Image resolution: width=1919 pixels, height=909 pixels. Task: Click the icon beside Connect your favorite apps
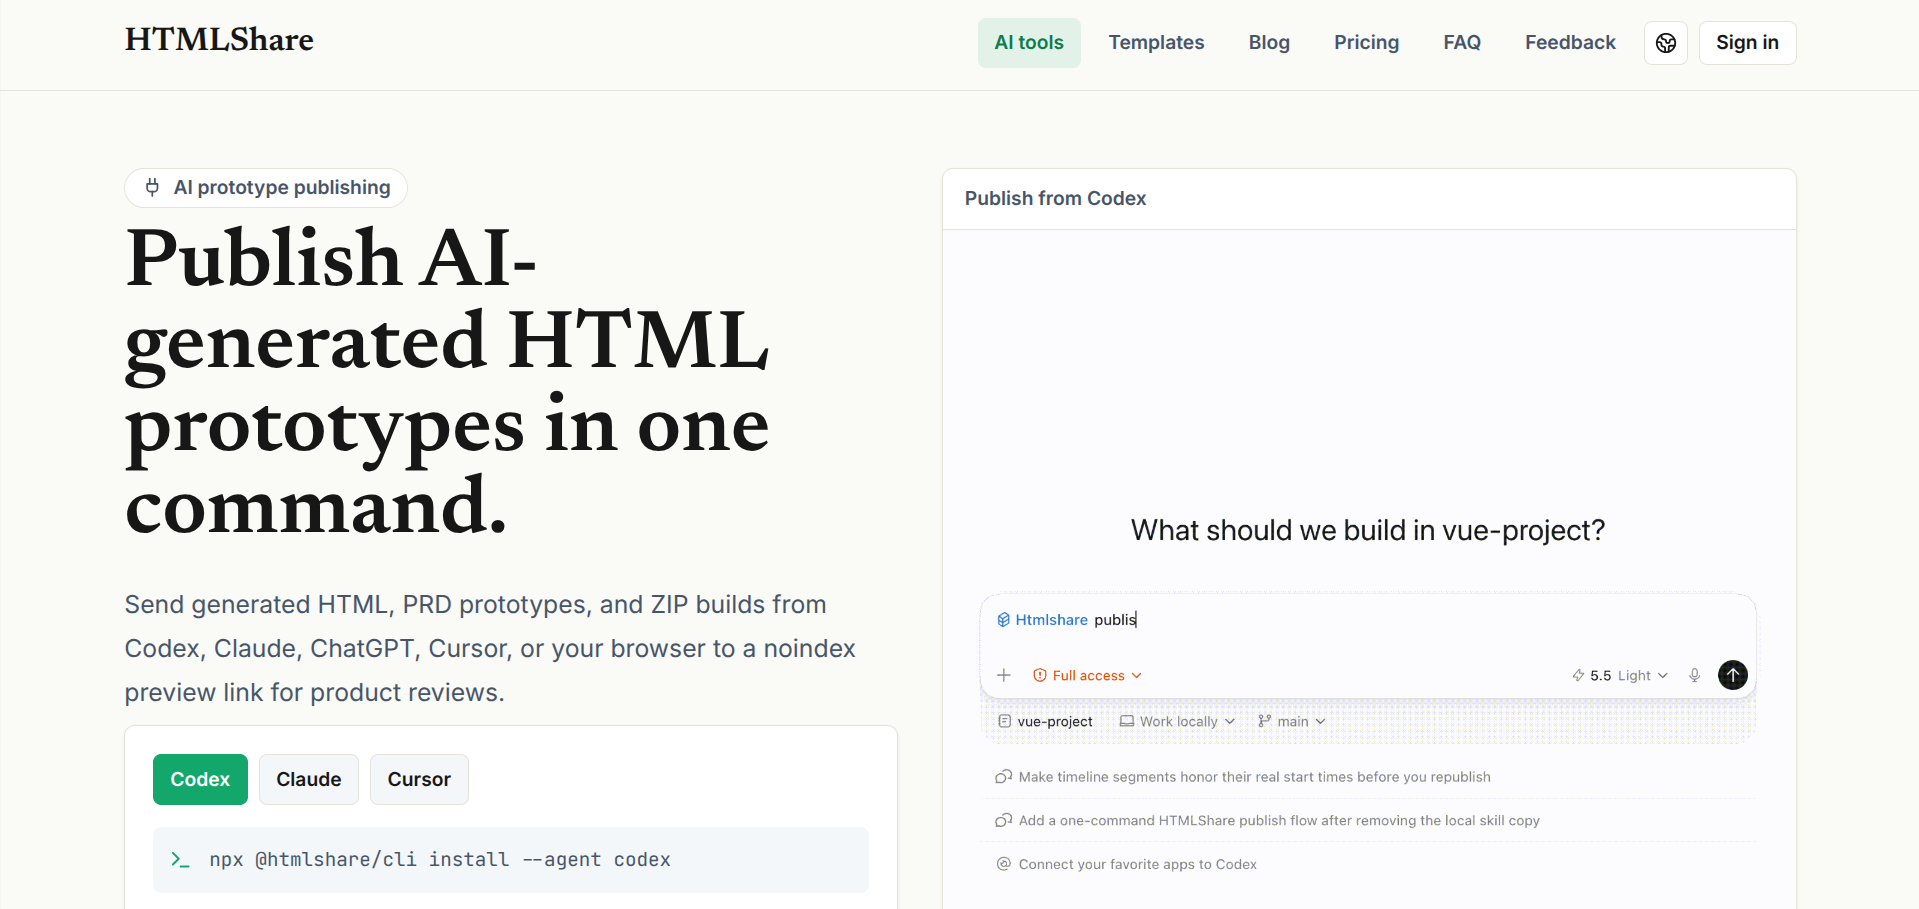(x=1003, y=864)
